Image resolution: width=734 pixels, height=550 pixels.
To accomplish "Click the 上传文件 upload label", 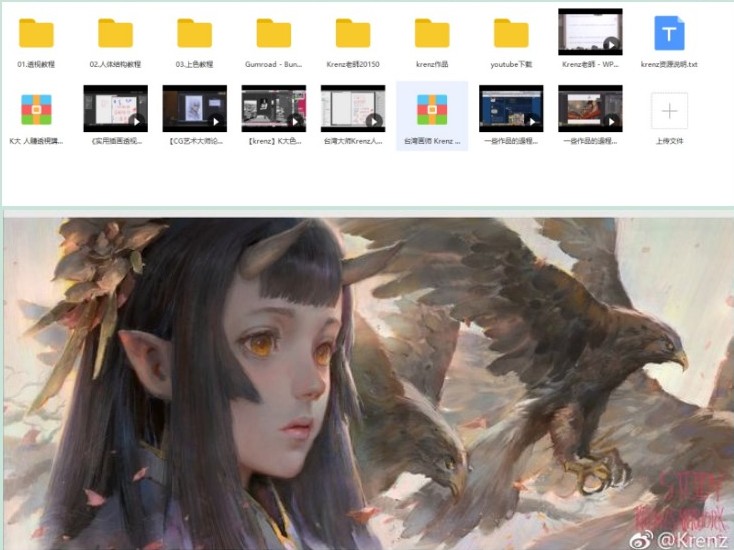I will tap(669, 141).
